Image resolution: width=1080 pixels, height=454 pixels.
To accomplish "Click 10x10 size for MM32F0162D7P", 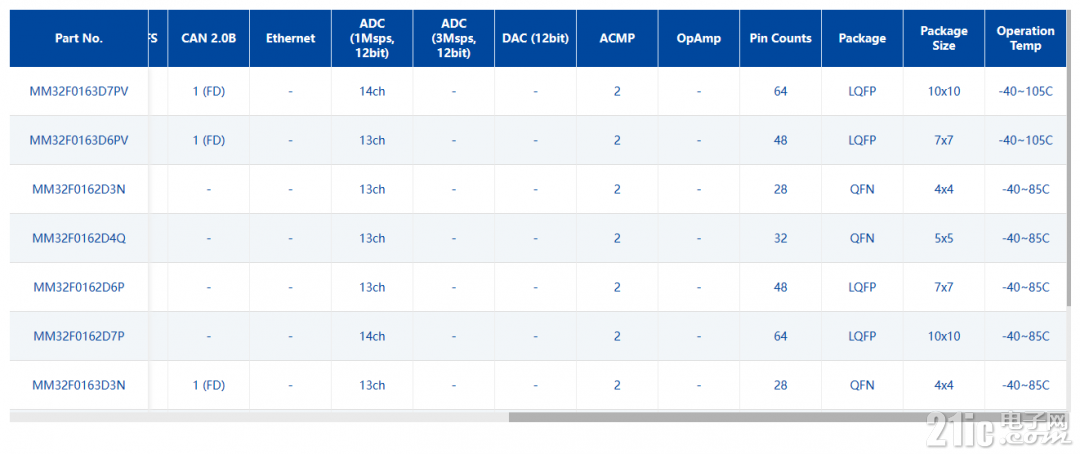I will pyautogui.click(x=944, y=336).
